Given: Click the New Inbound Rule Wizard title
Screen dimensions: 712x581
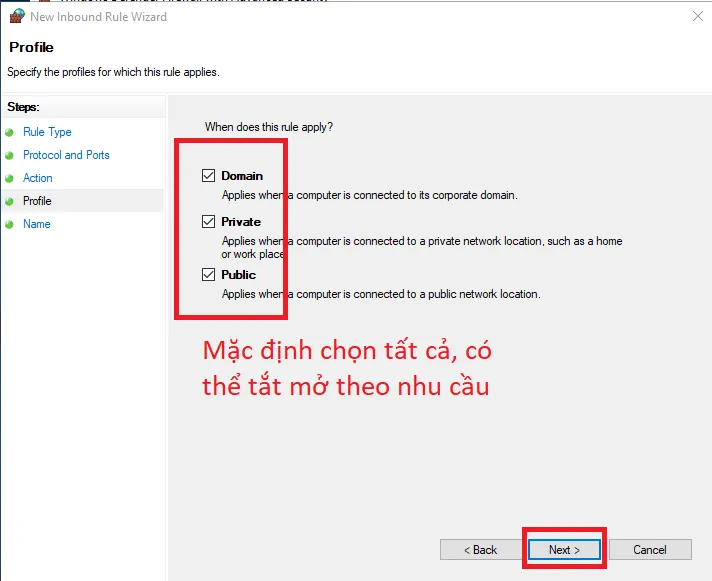Looking at the screenshot, I should click(x=99, y=17).
